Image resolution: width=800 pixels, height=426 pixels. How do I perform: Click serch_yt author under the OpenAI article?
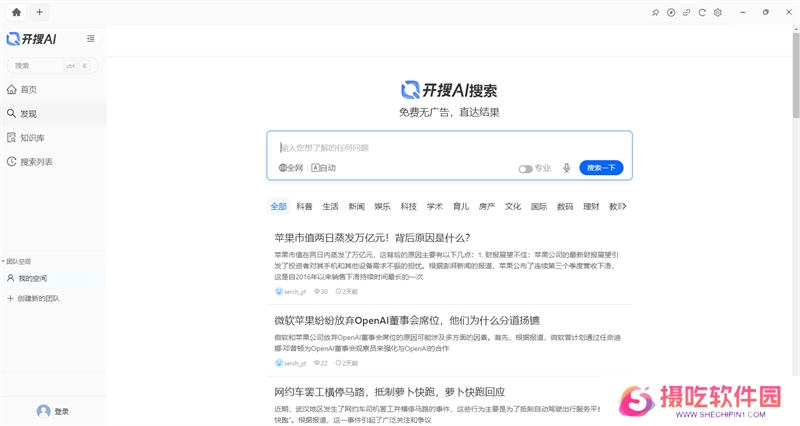click(290, 363)
